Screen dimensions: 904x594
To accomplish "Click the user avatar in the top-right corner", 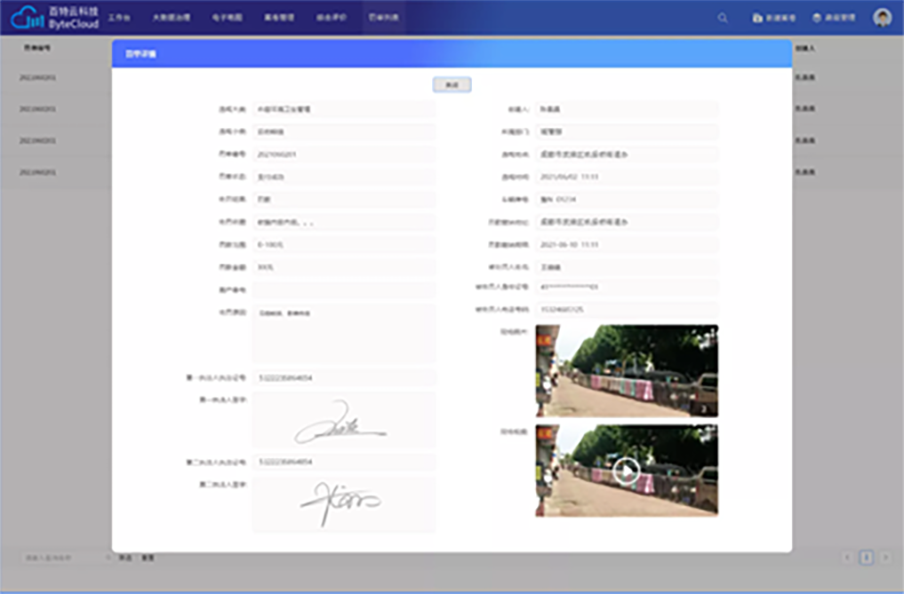I will tap(882, 18).
